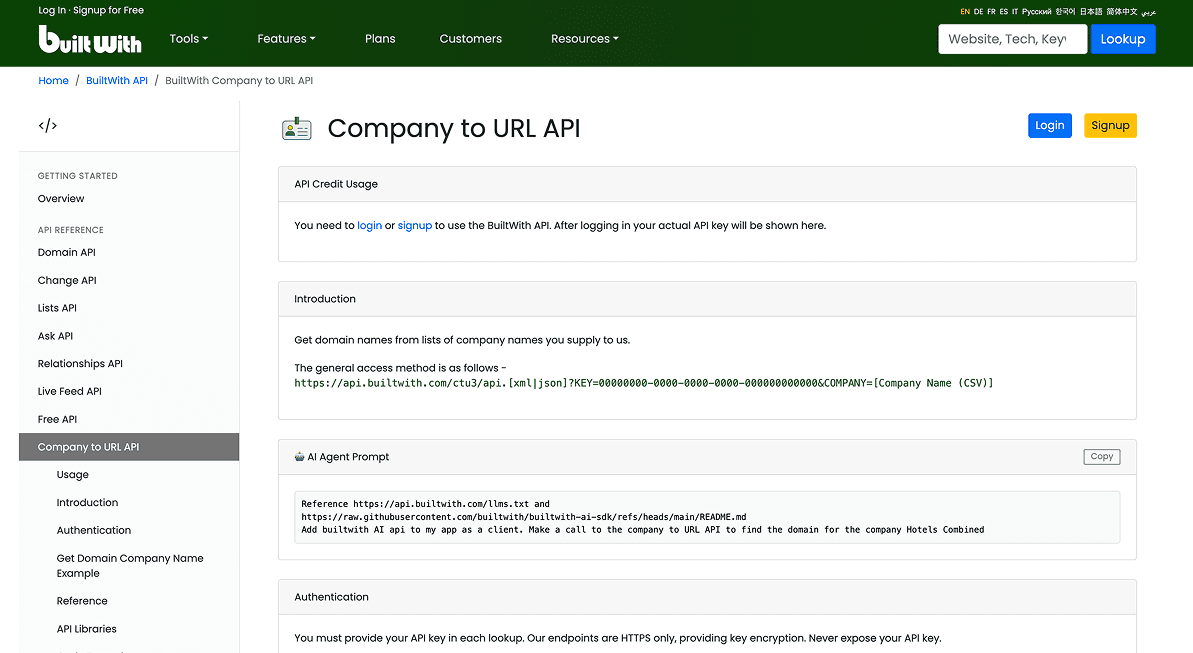Click BuiltWith API breadcrumb link
This screenshot has height=653, width=1193.
click(116, 81)
